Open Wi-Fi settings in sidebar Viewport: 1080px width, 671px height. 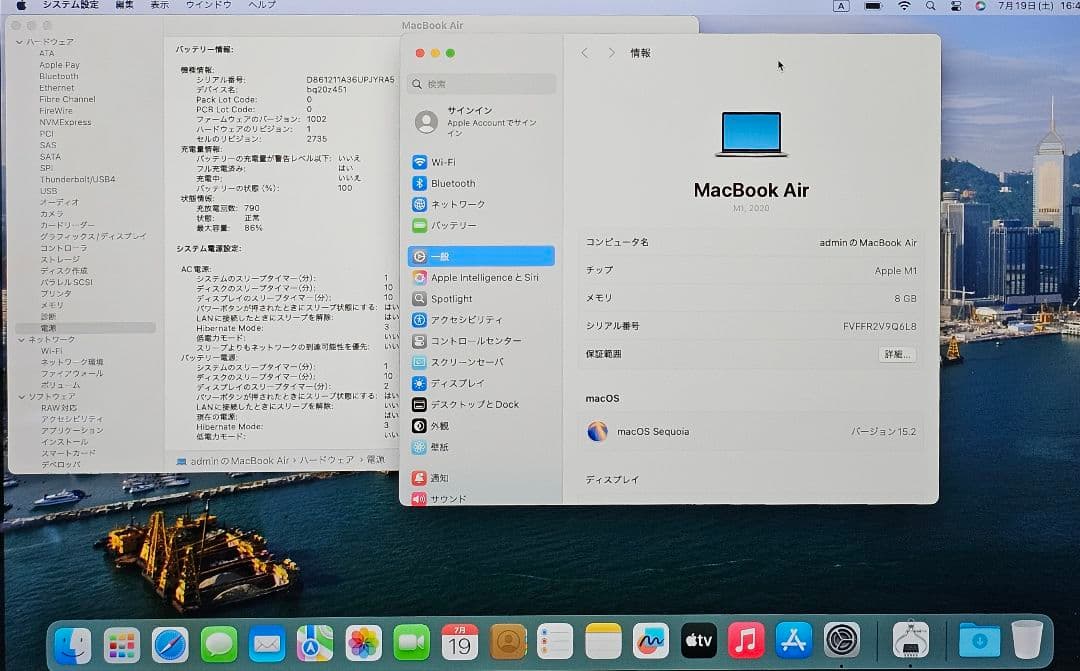pyautogui.click(x=481, y=162)
